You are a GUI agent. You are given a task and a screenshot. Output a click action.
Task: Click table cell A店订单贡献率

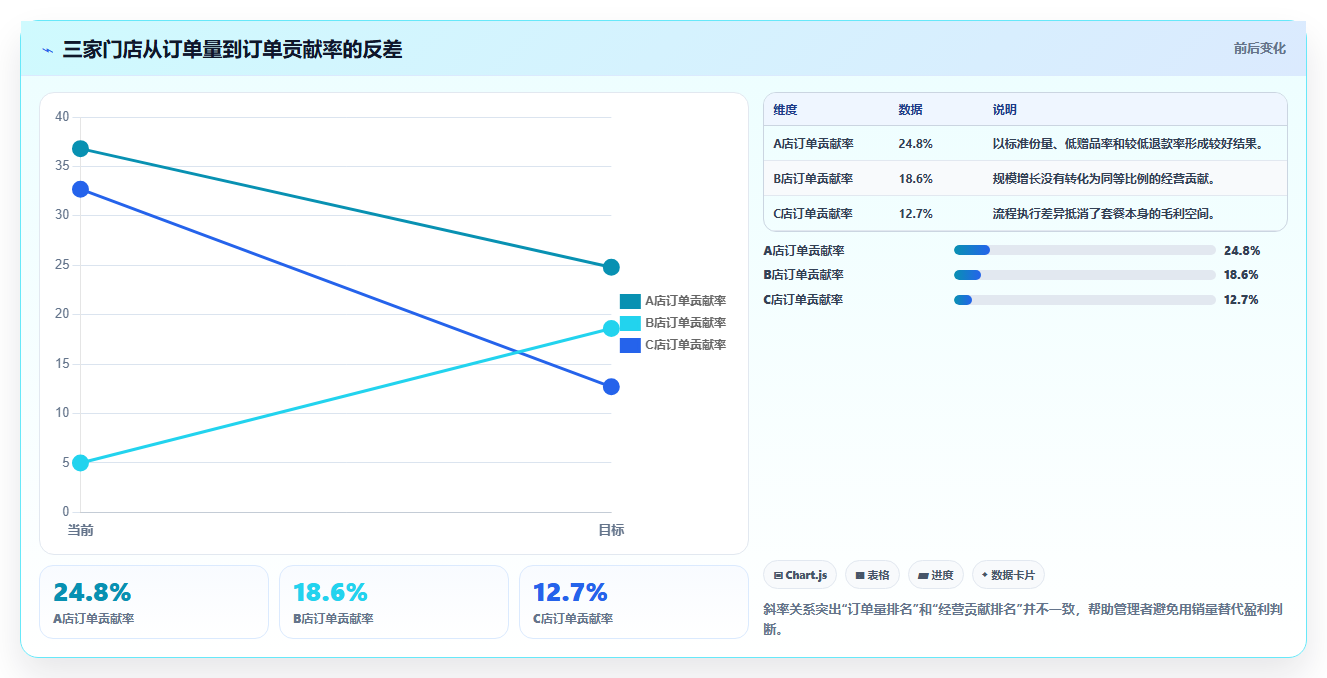pyautogui.click(x=813, y=144)
